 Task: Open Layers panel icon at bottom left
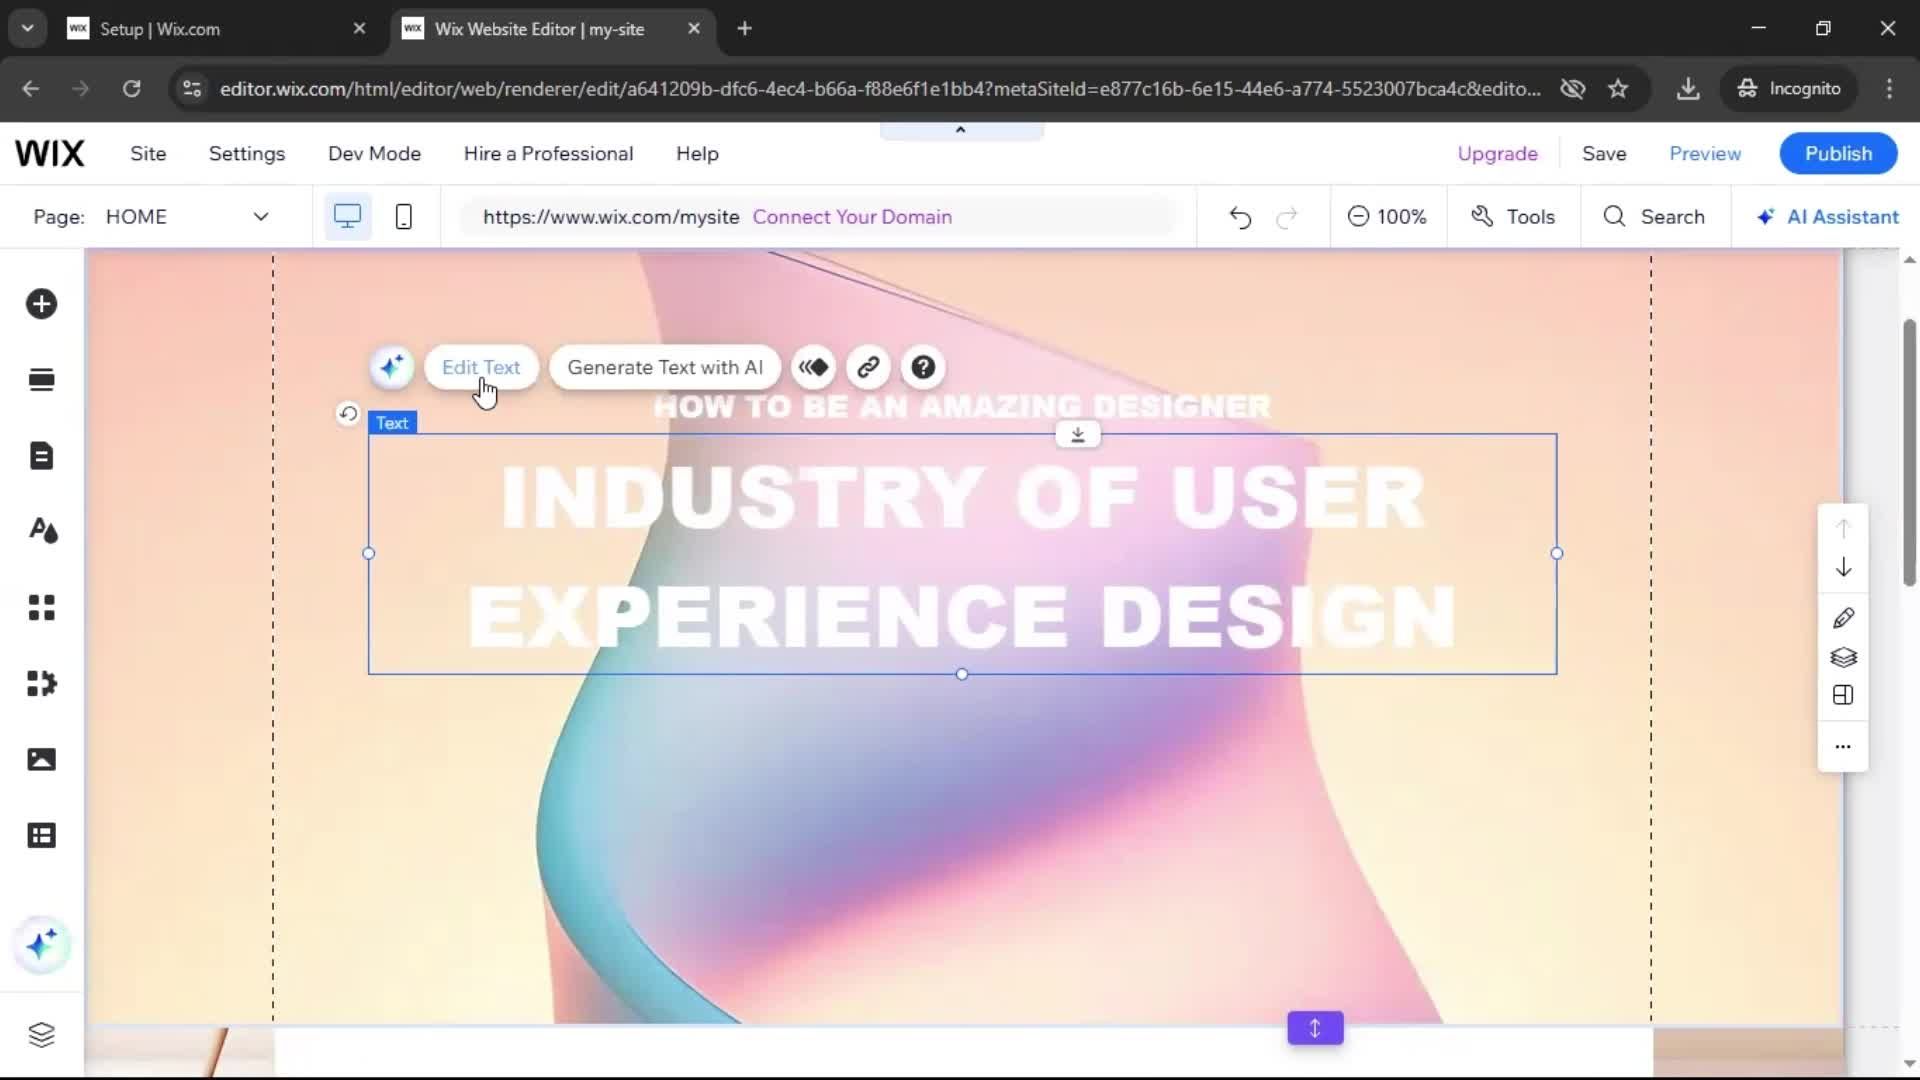[41, 1035]
